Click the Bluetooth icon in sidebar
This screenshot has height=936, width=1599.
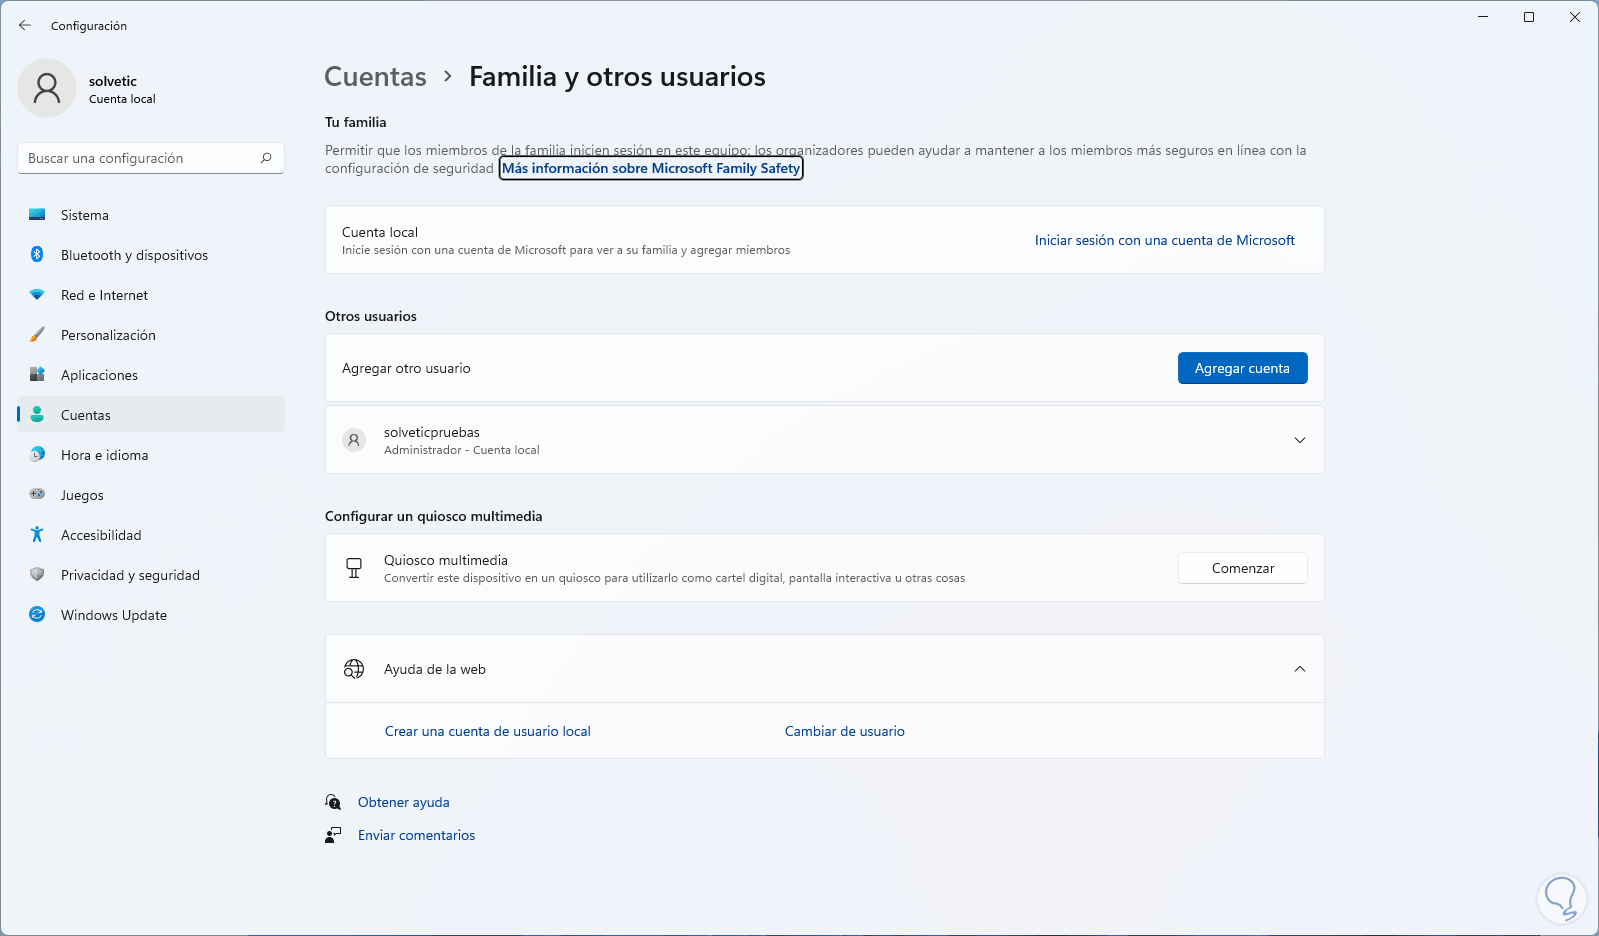point(37,255)
